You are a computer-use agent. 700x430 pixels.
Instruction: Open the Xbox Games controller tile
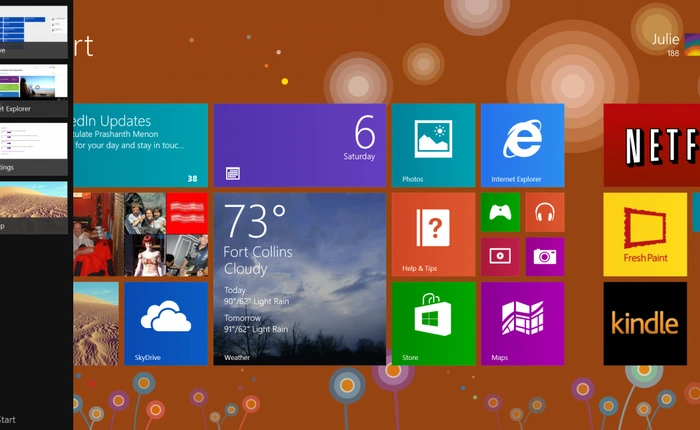500,212
